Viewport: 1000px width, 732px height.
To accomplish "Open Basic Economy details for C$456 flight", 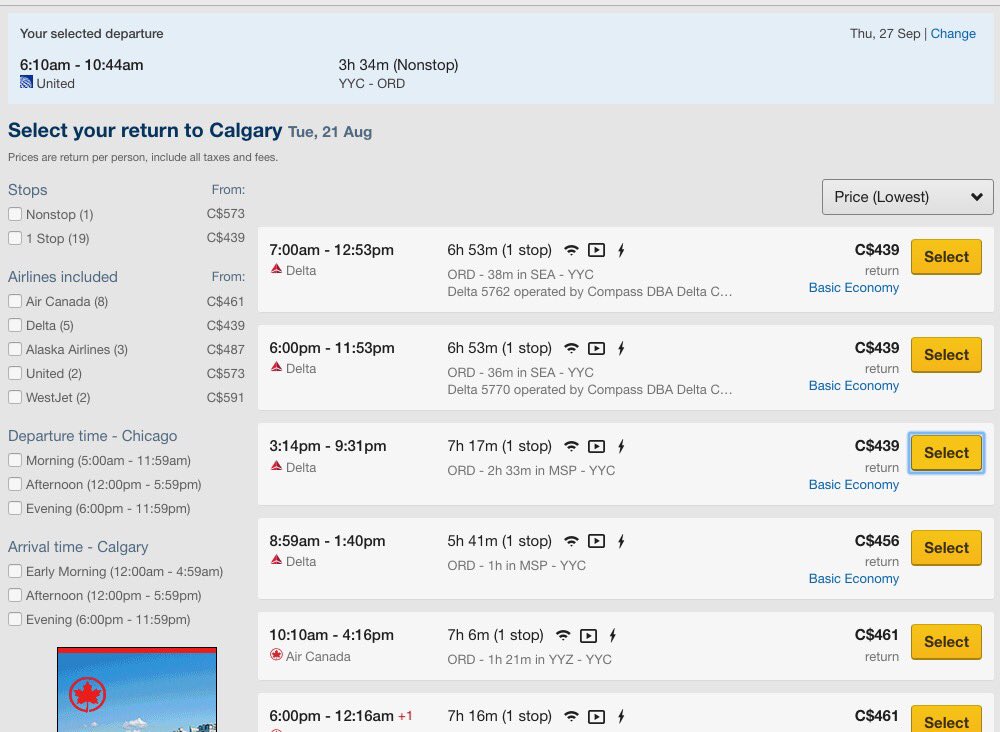I will [853, 578].
